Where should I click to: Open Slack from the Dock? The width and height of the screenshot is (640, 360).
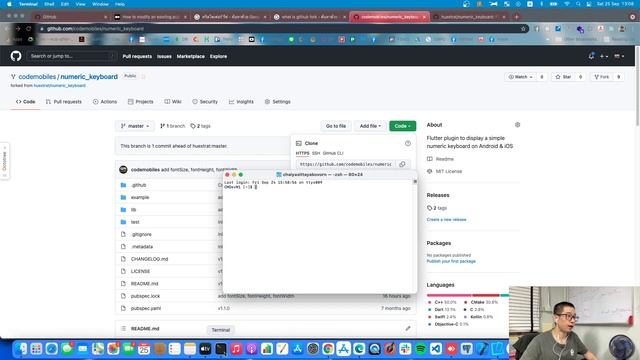405,349
